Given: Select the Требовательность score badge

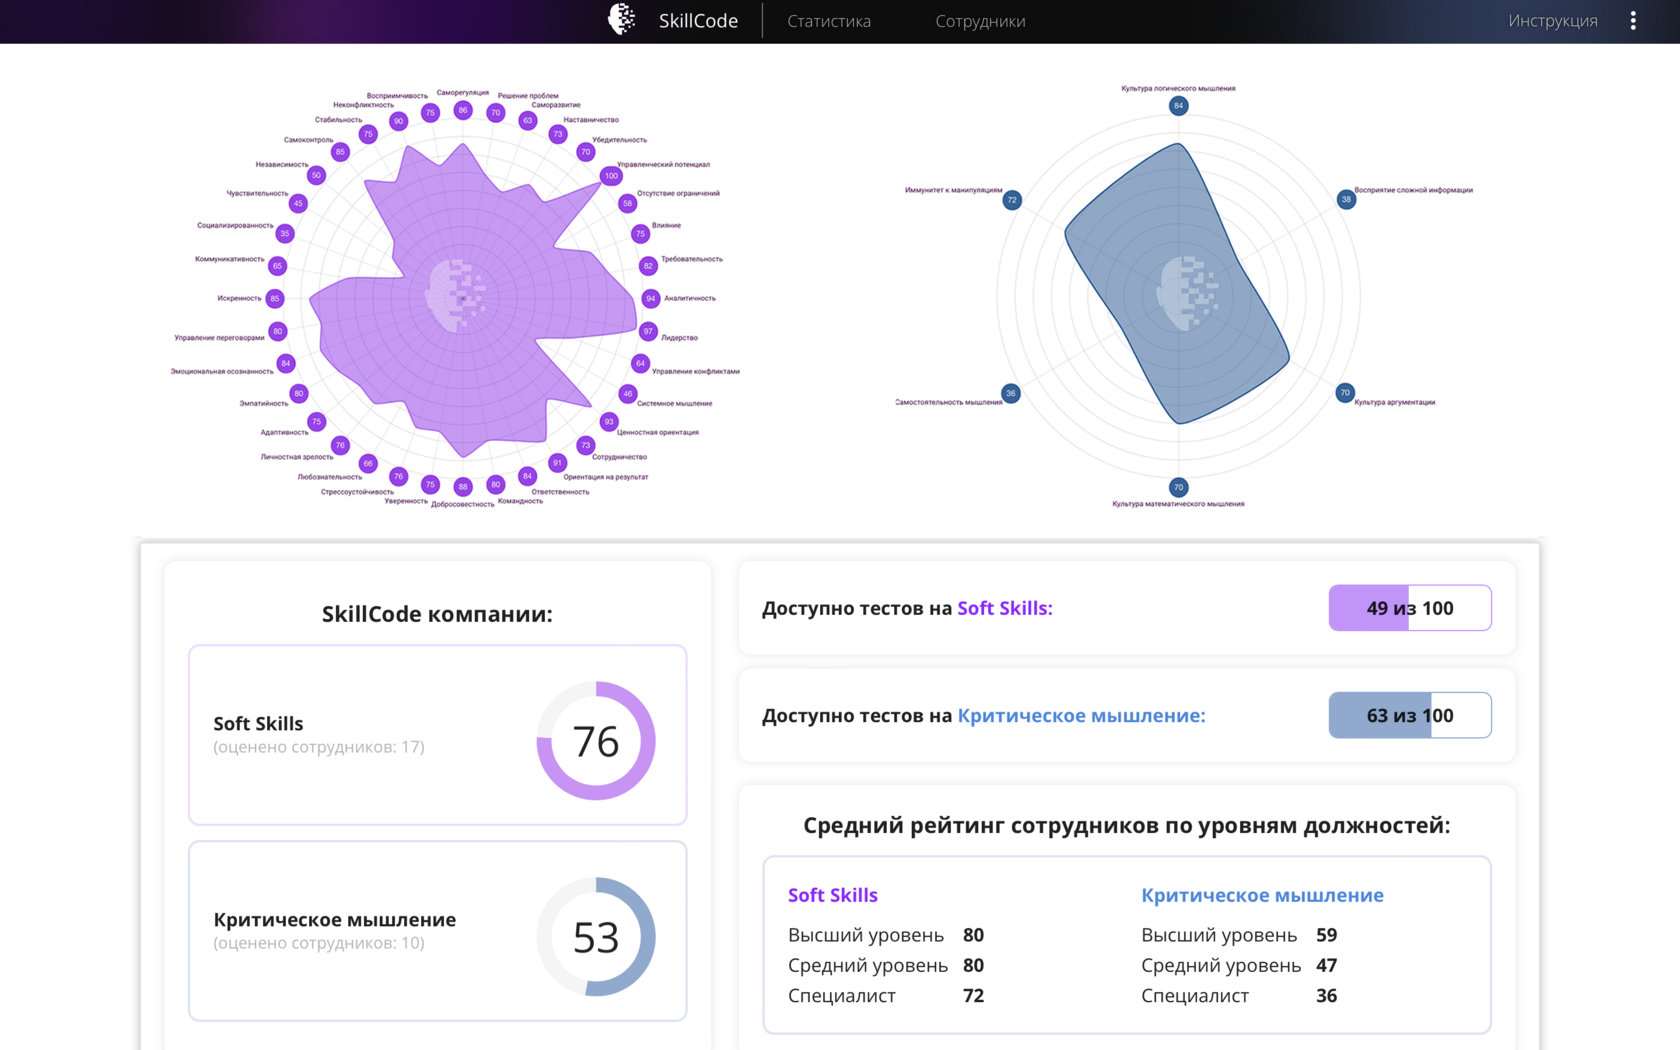Looking at the screenshot, I should [x=648, y=266].
